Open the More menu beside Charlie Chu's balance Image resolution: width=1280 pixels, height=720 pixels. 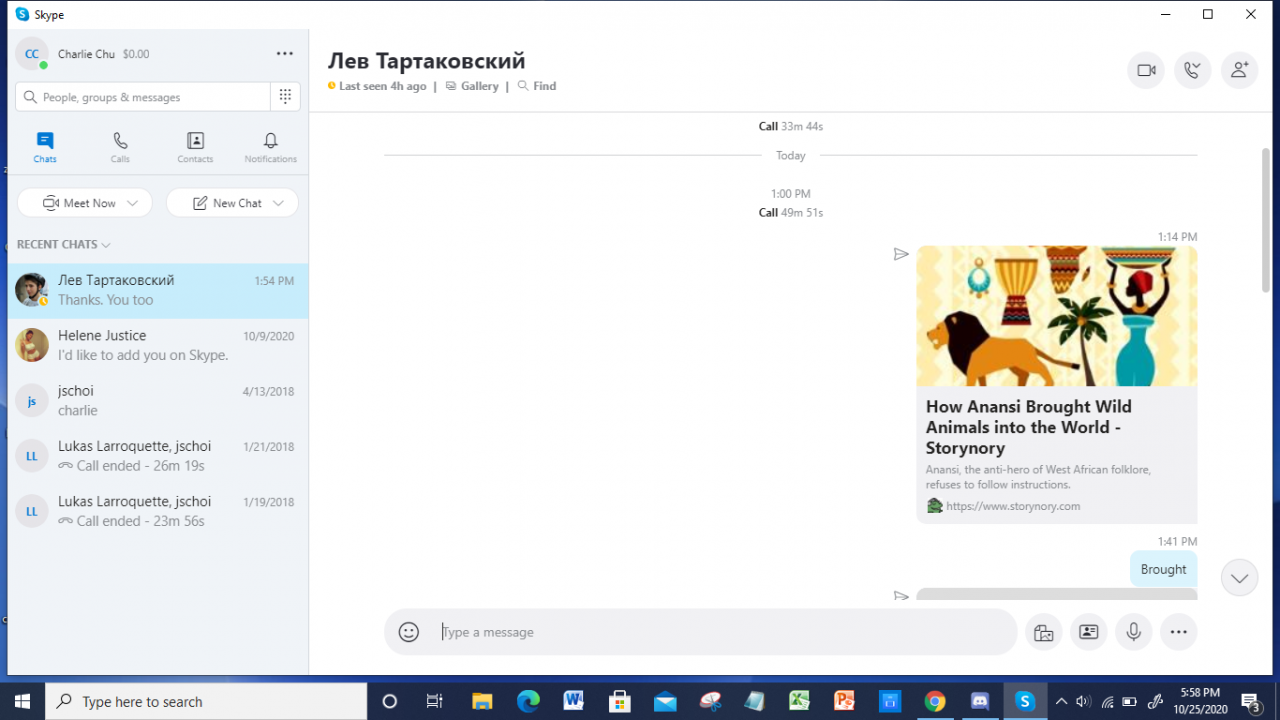[x=285, y=54]
